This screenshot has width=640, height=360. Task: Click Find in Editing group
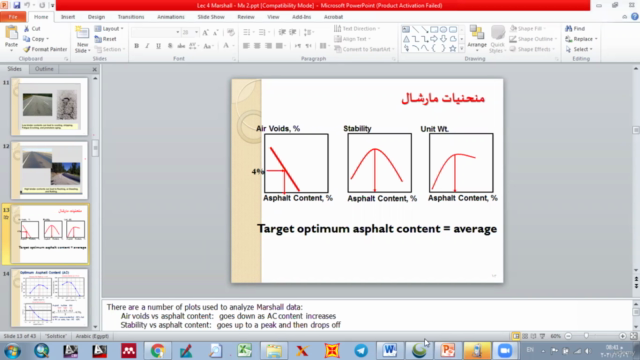(x=575, y=29)
